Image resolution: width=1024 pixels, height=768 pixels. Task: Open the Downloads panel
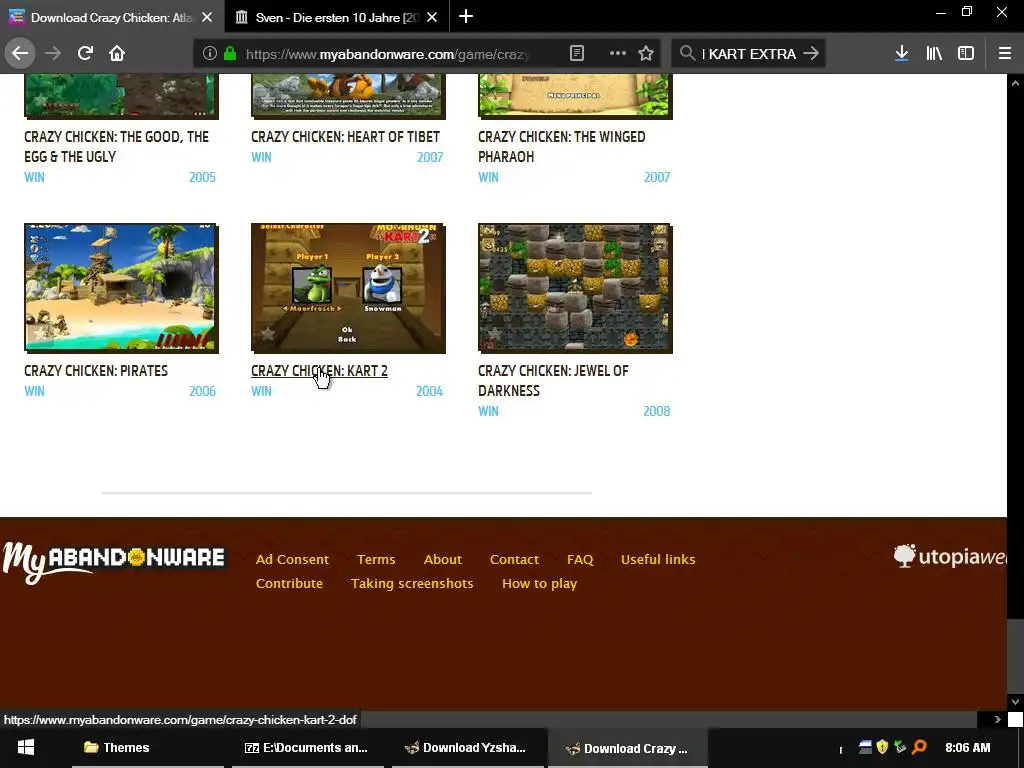coord(902,54)
